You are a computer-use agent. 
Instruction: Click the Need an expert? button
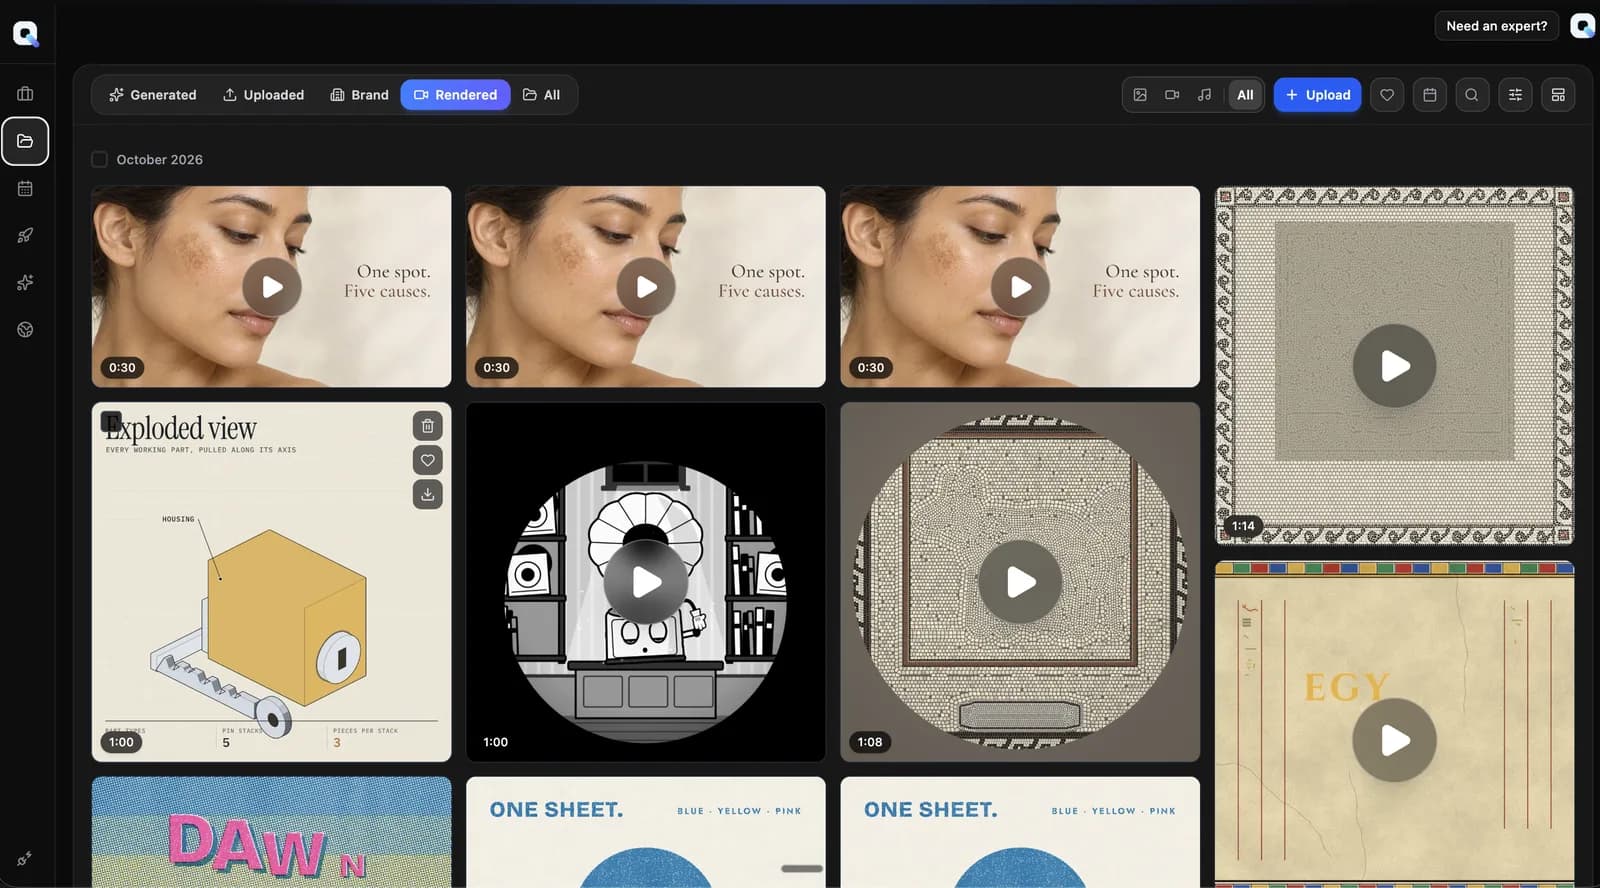click(x=1496, y=26)
